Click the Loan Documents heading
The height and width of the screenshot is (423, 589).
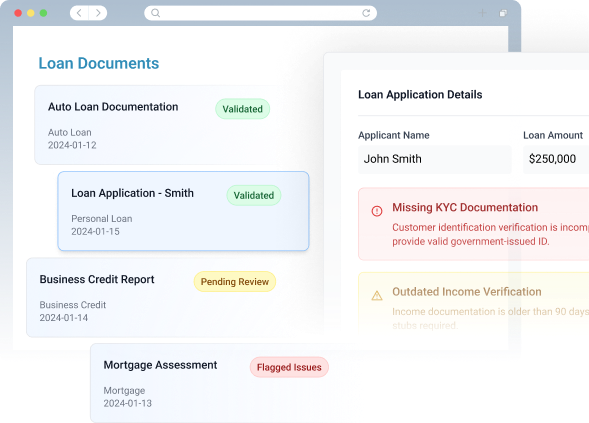[99, 63]
